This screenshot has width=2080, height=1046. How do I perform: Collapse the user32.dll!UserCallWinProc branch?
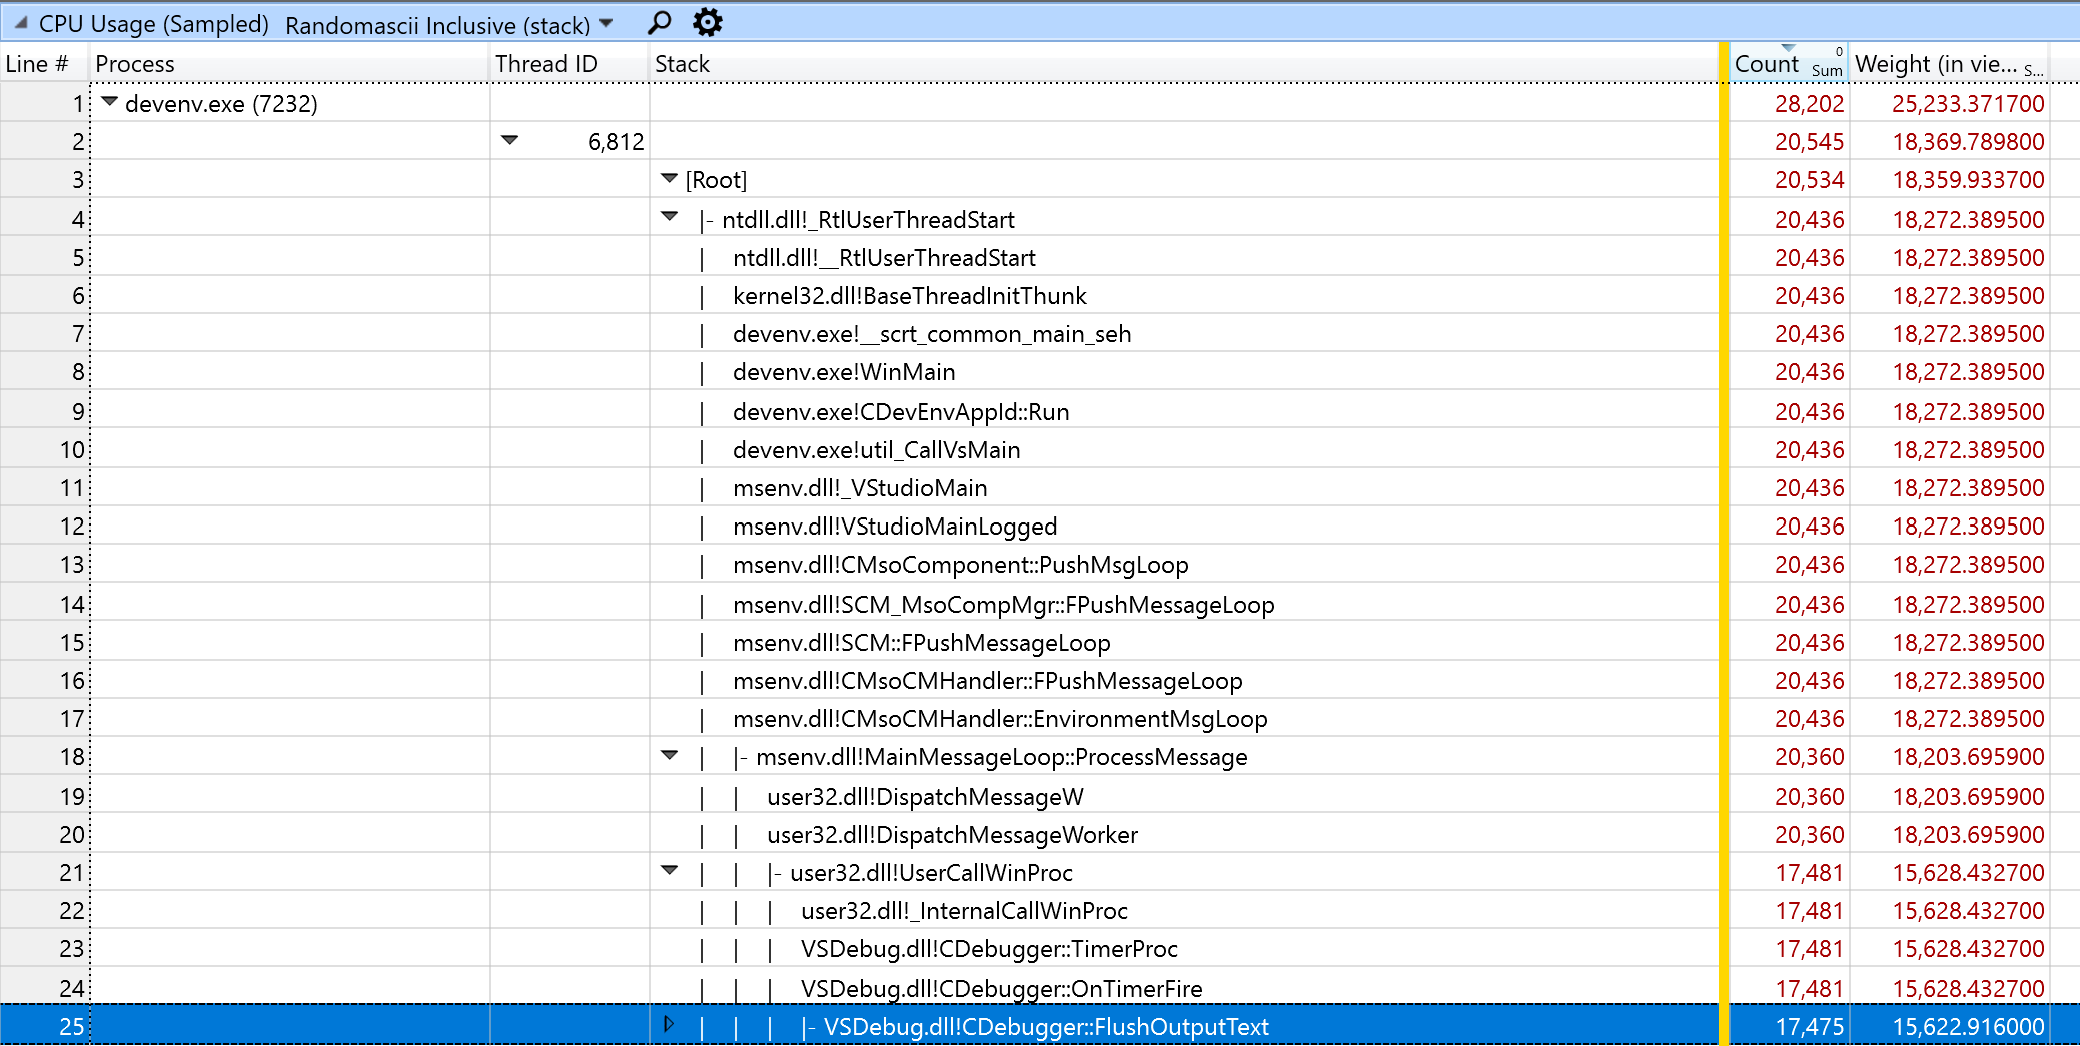click(668, 870)
